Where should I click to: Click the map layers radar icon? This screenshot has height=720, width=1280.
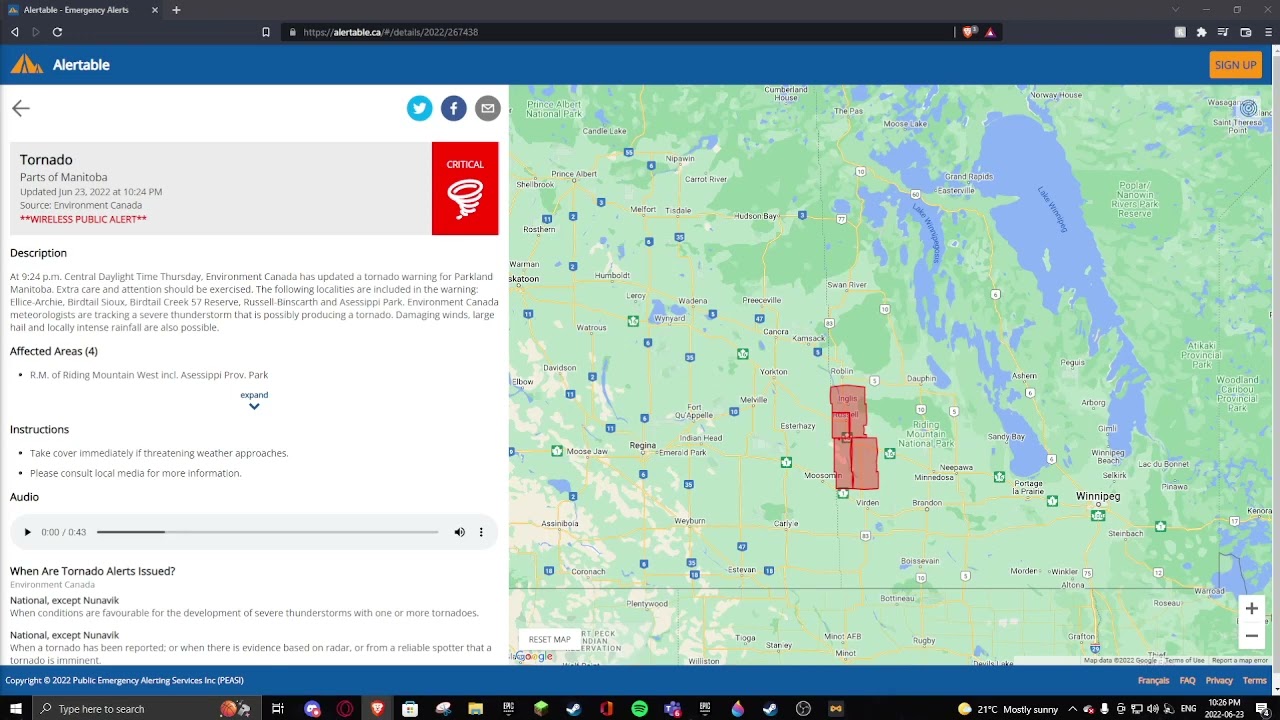[1248, 108]
